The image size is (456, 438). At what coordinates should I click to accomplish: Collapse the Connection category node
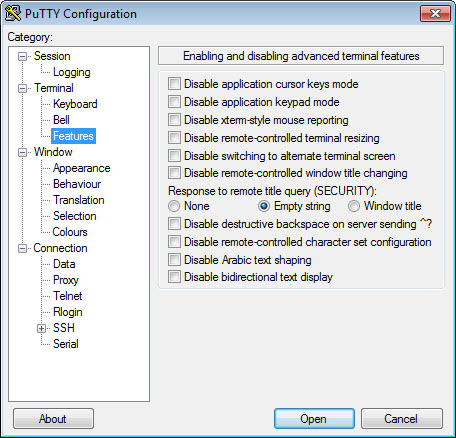coord(22,248)
